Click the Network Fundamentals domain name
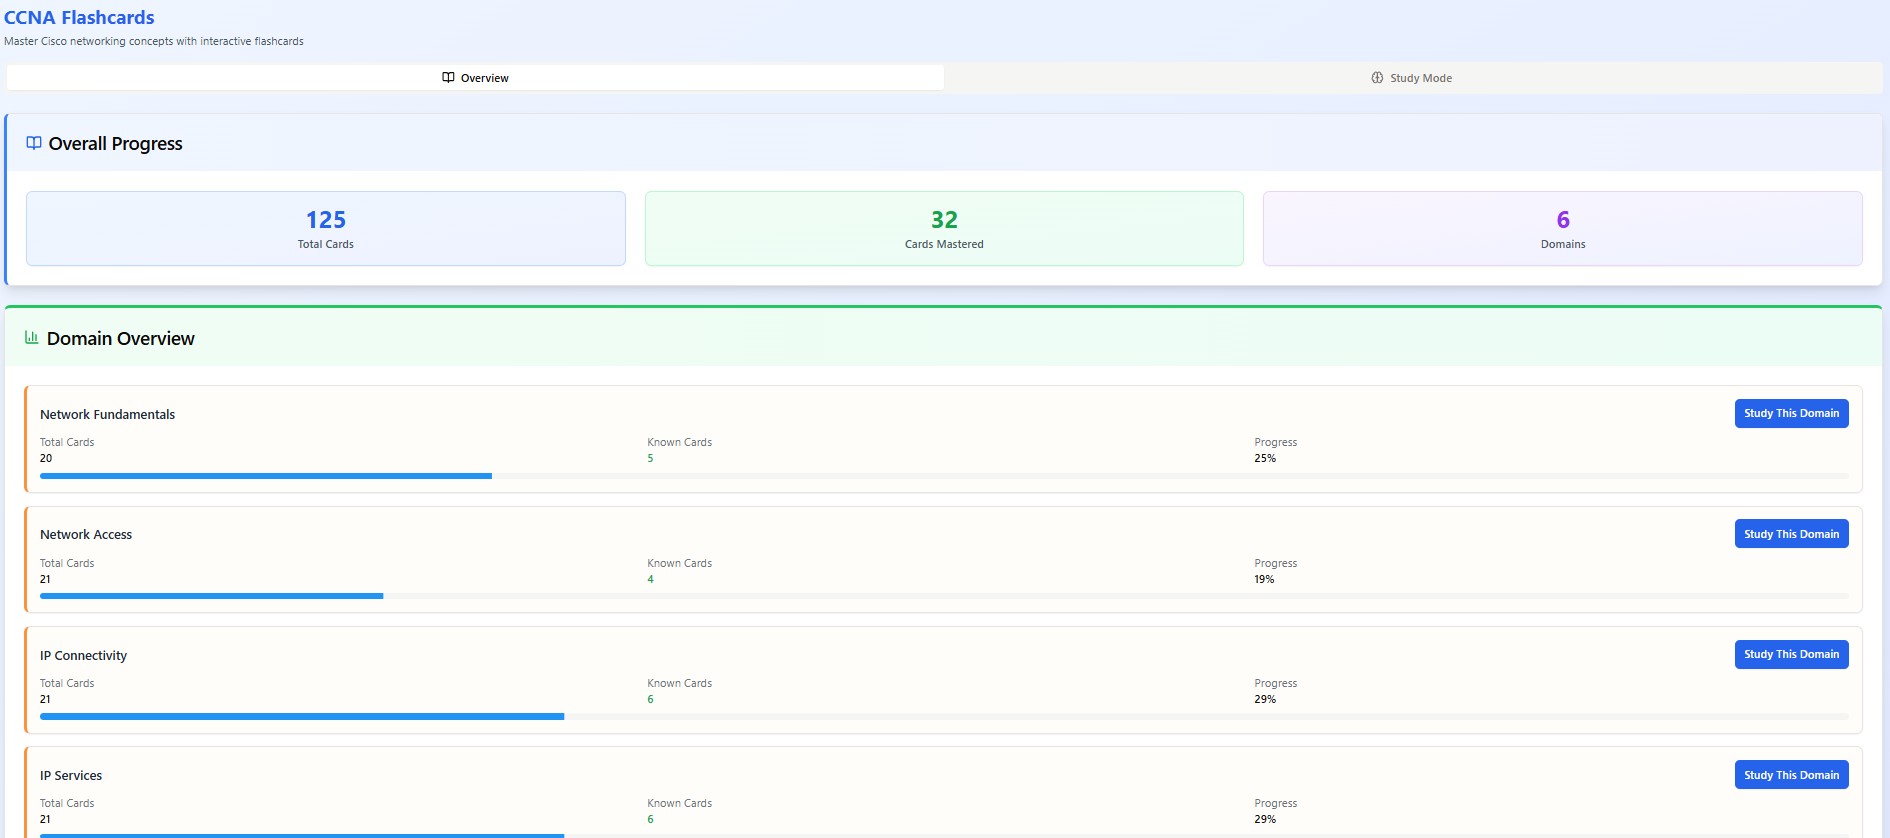 [108, 415]
